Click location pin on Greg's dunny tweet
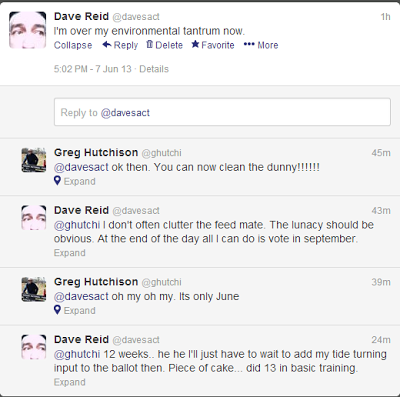Image resolution: width=400 pixels, height=397 pixels. (57, 181)
